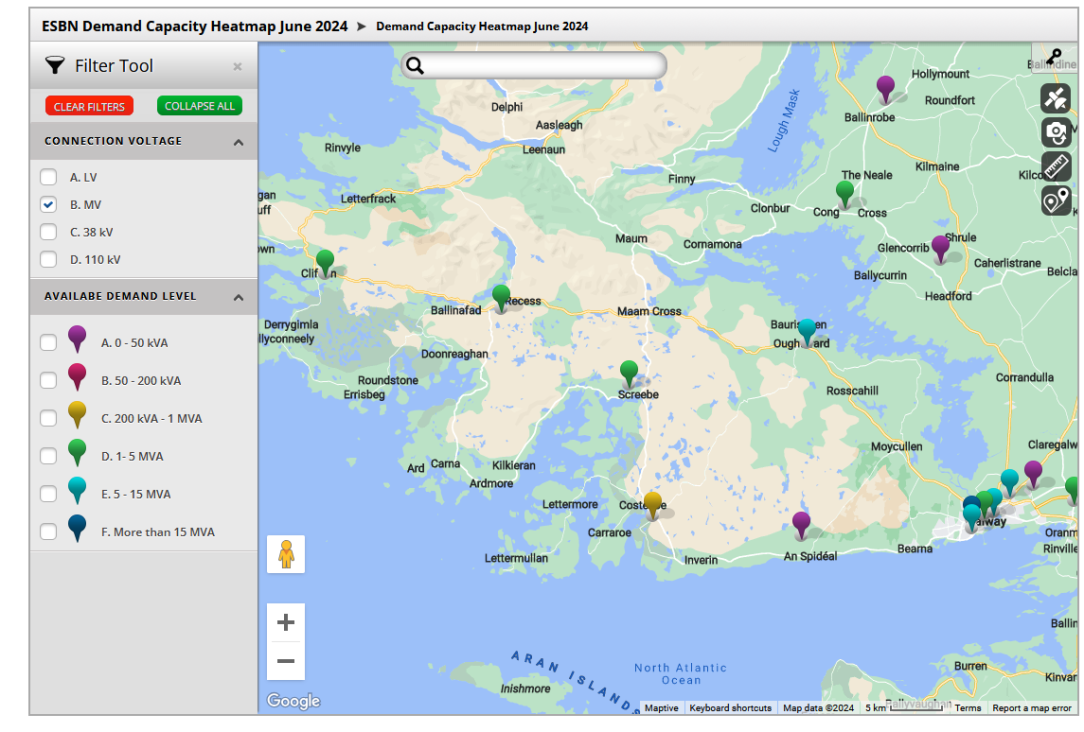The image size is (1084, 732).
Task: Collapse the Availabe Demand Level section
Action: pyautogui.click(x=239, y=297)
